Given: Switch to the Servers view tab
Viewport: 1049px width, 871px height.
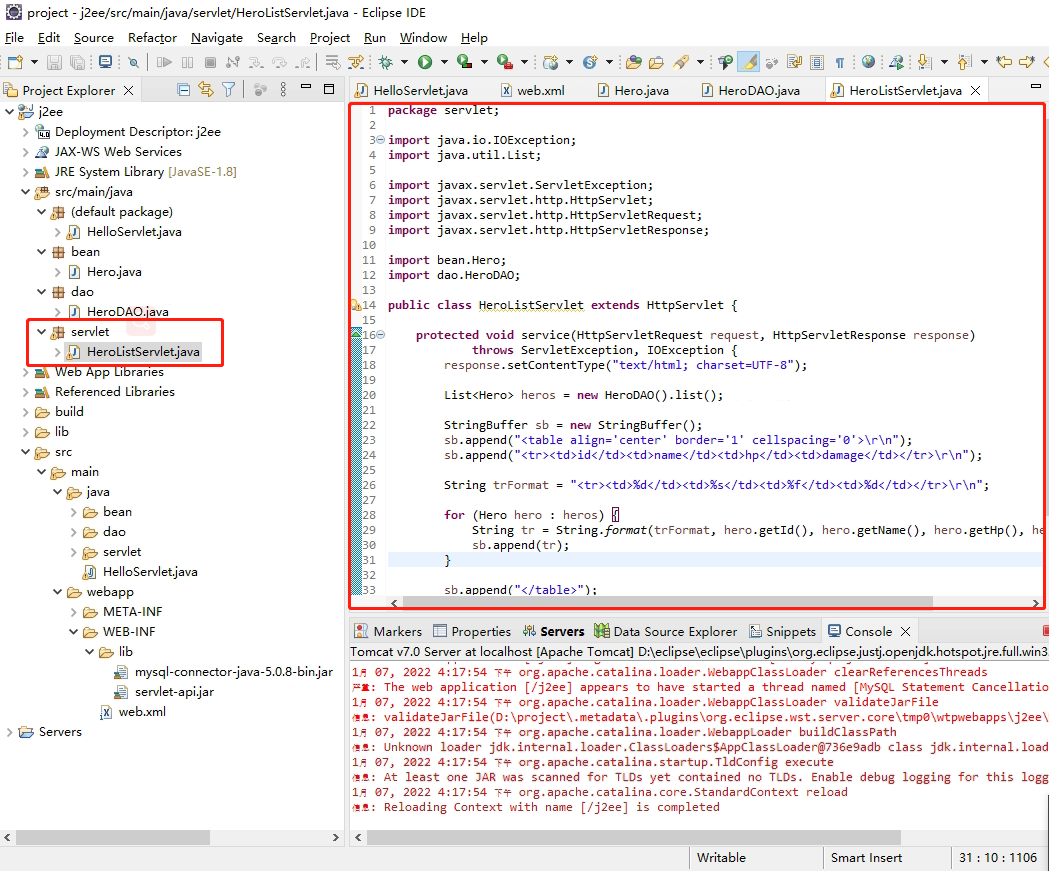Looking at the screenshot, I should [x=553, y=632].
